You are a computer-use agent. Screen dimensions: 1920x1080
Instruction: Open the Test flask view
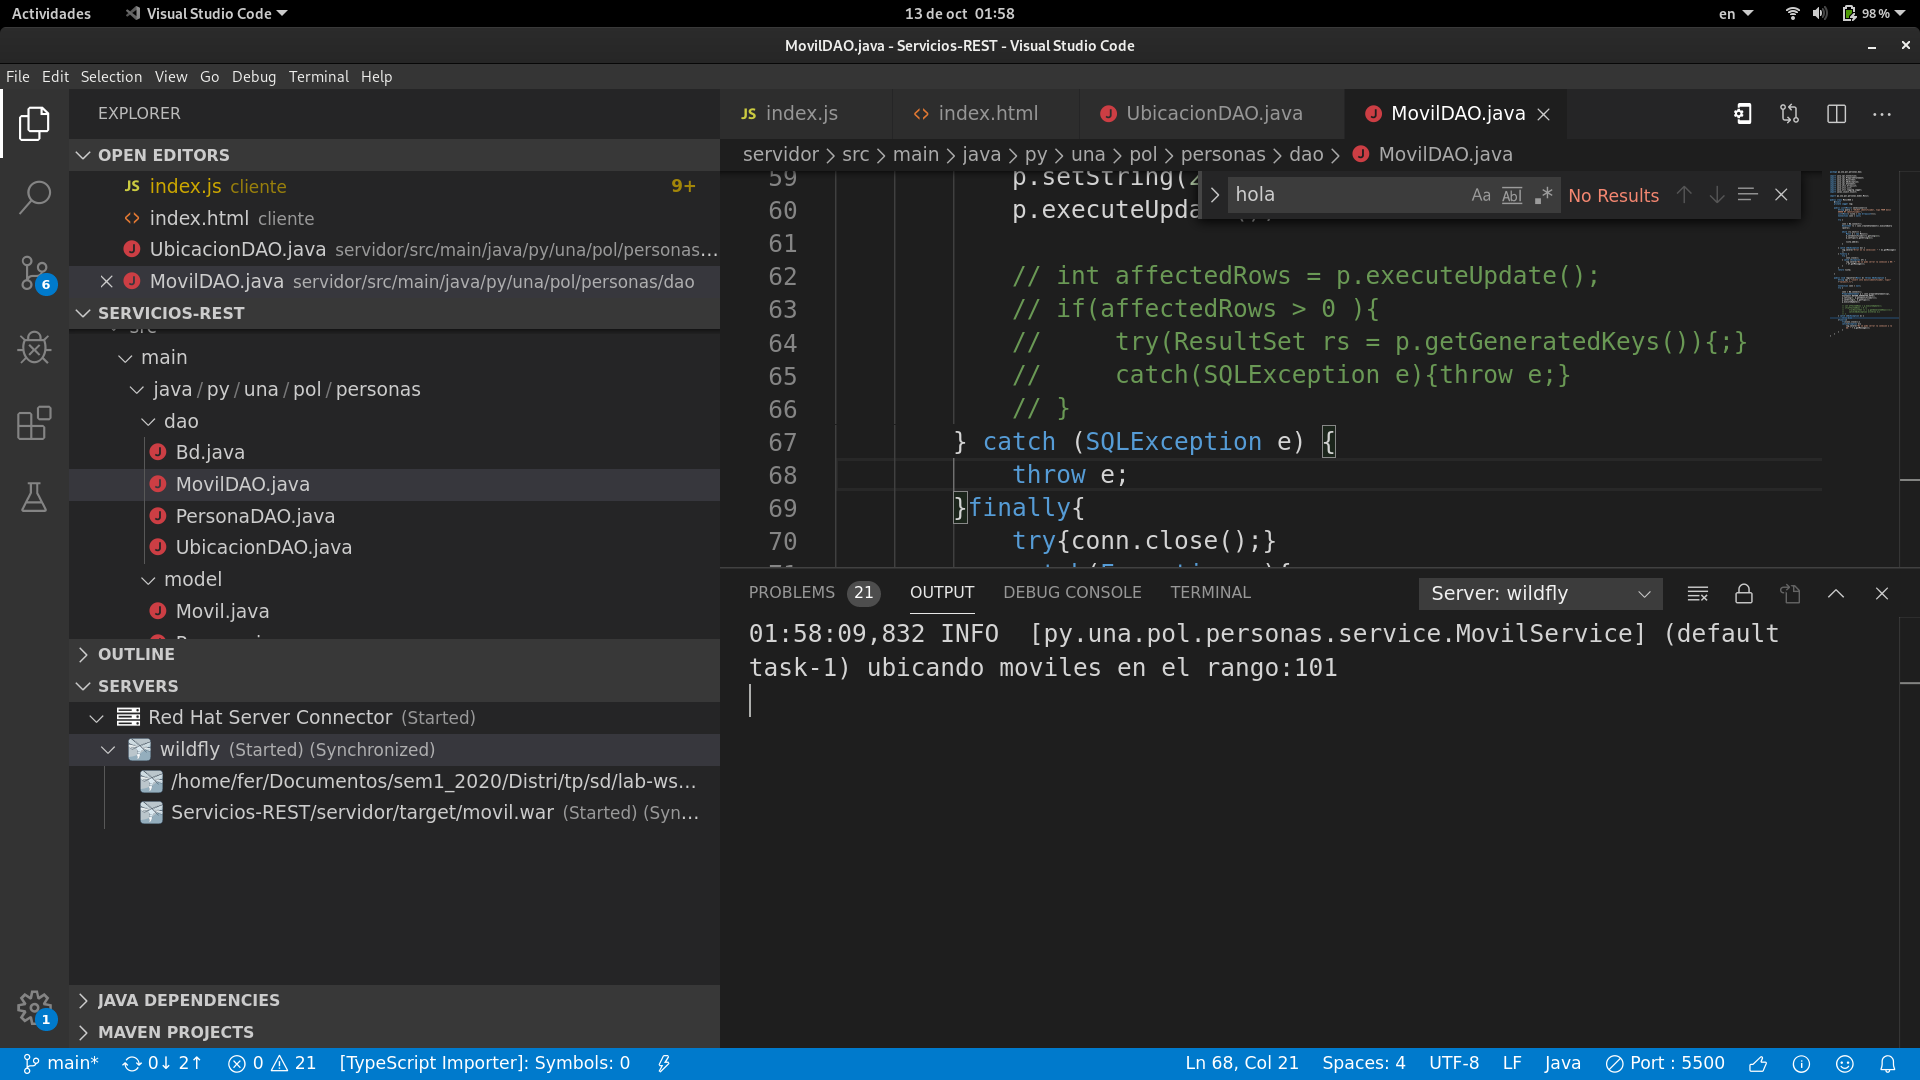34,497
